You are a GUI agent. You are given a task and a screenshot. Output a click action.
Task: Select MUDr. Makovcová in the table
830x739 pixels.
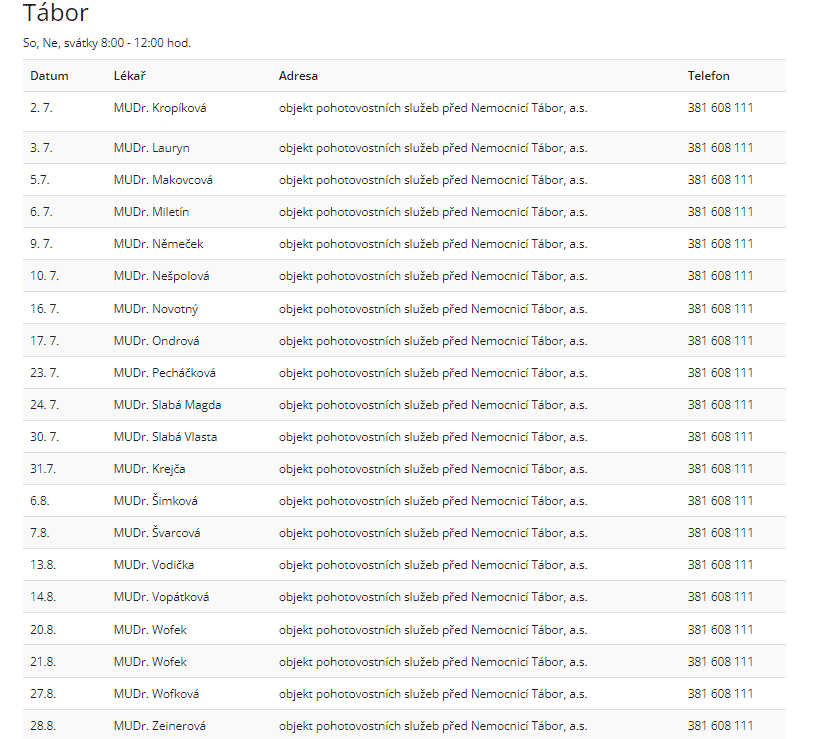tap(163, 180)
